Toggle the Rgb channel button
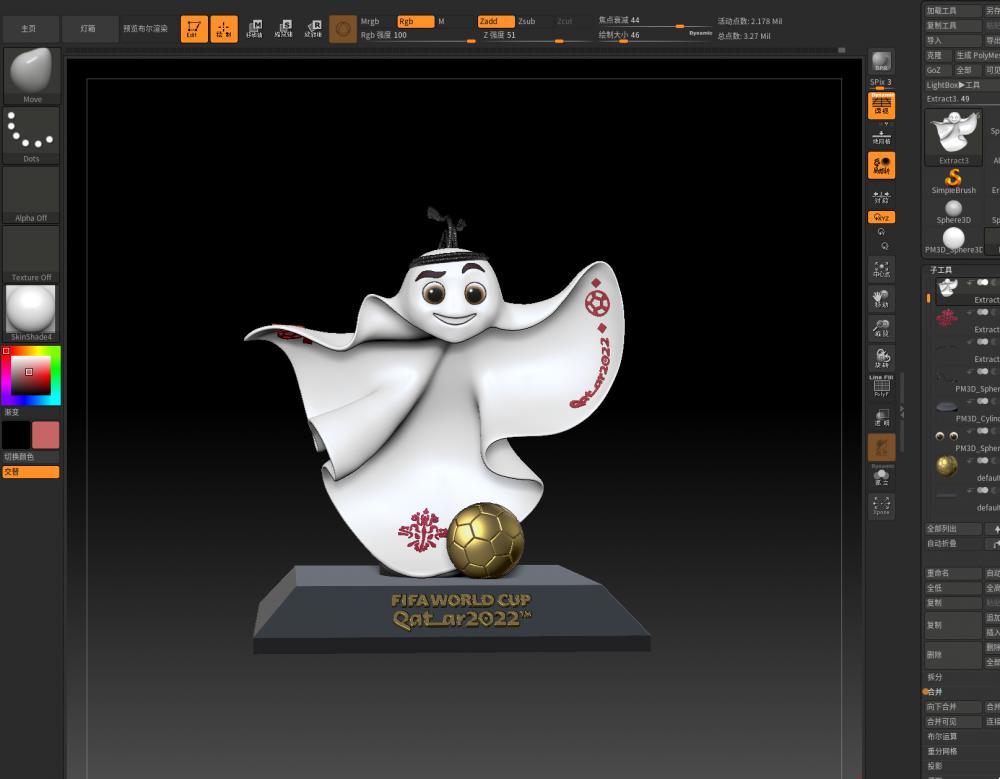 point(413,21)
